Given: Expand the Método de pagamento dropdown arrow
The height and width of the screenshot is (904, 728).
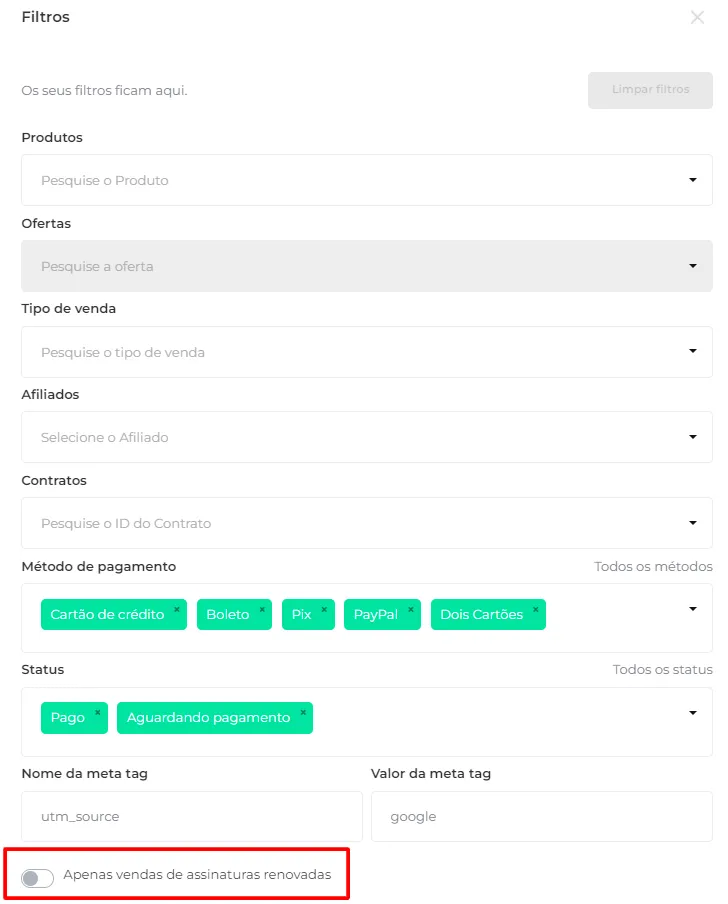Looking at the screenshot, I should pyautogui.click(x=693, y=609).
